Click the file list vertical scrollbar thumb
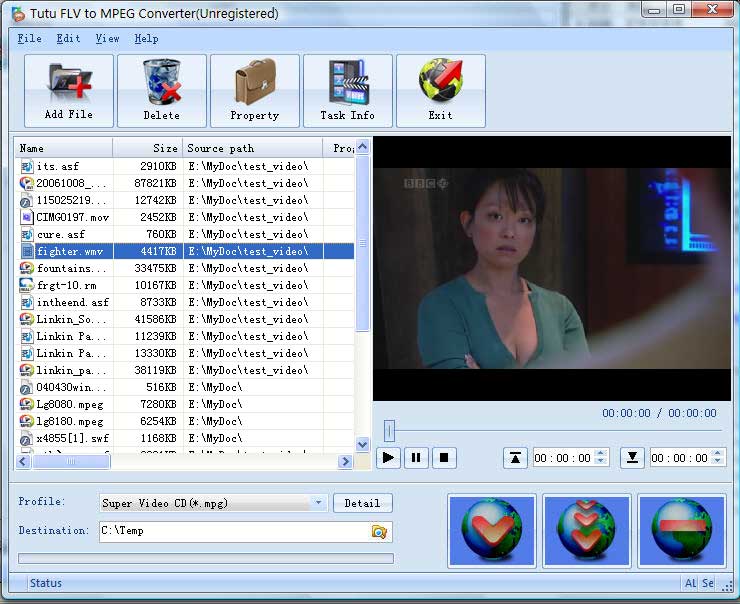Viewport: 740px width, 604px height. click(362, 244)
